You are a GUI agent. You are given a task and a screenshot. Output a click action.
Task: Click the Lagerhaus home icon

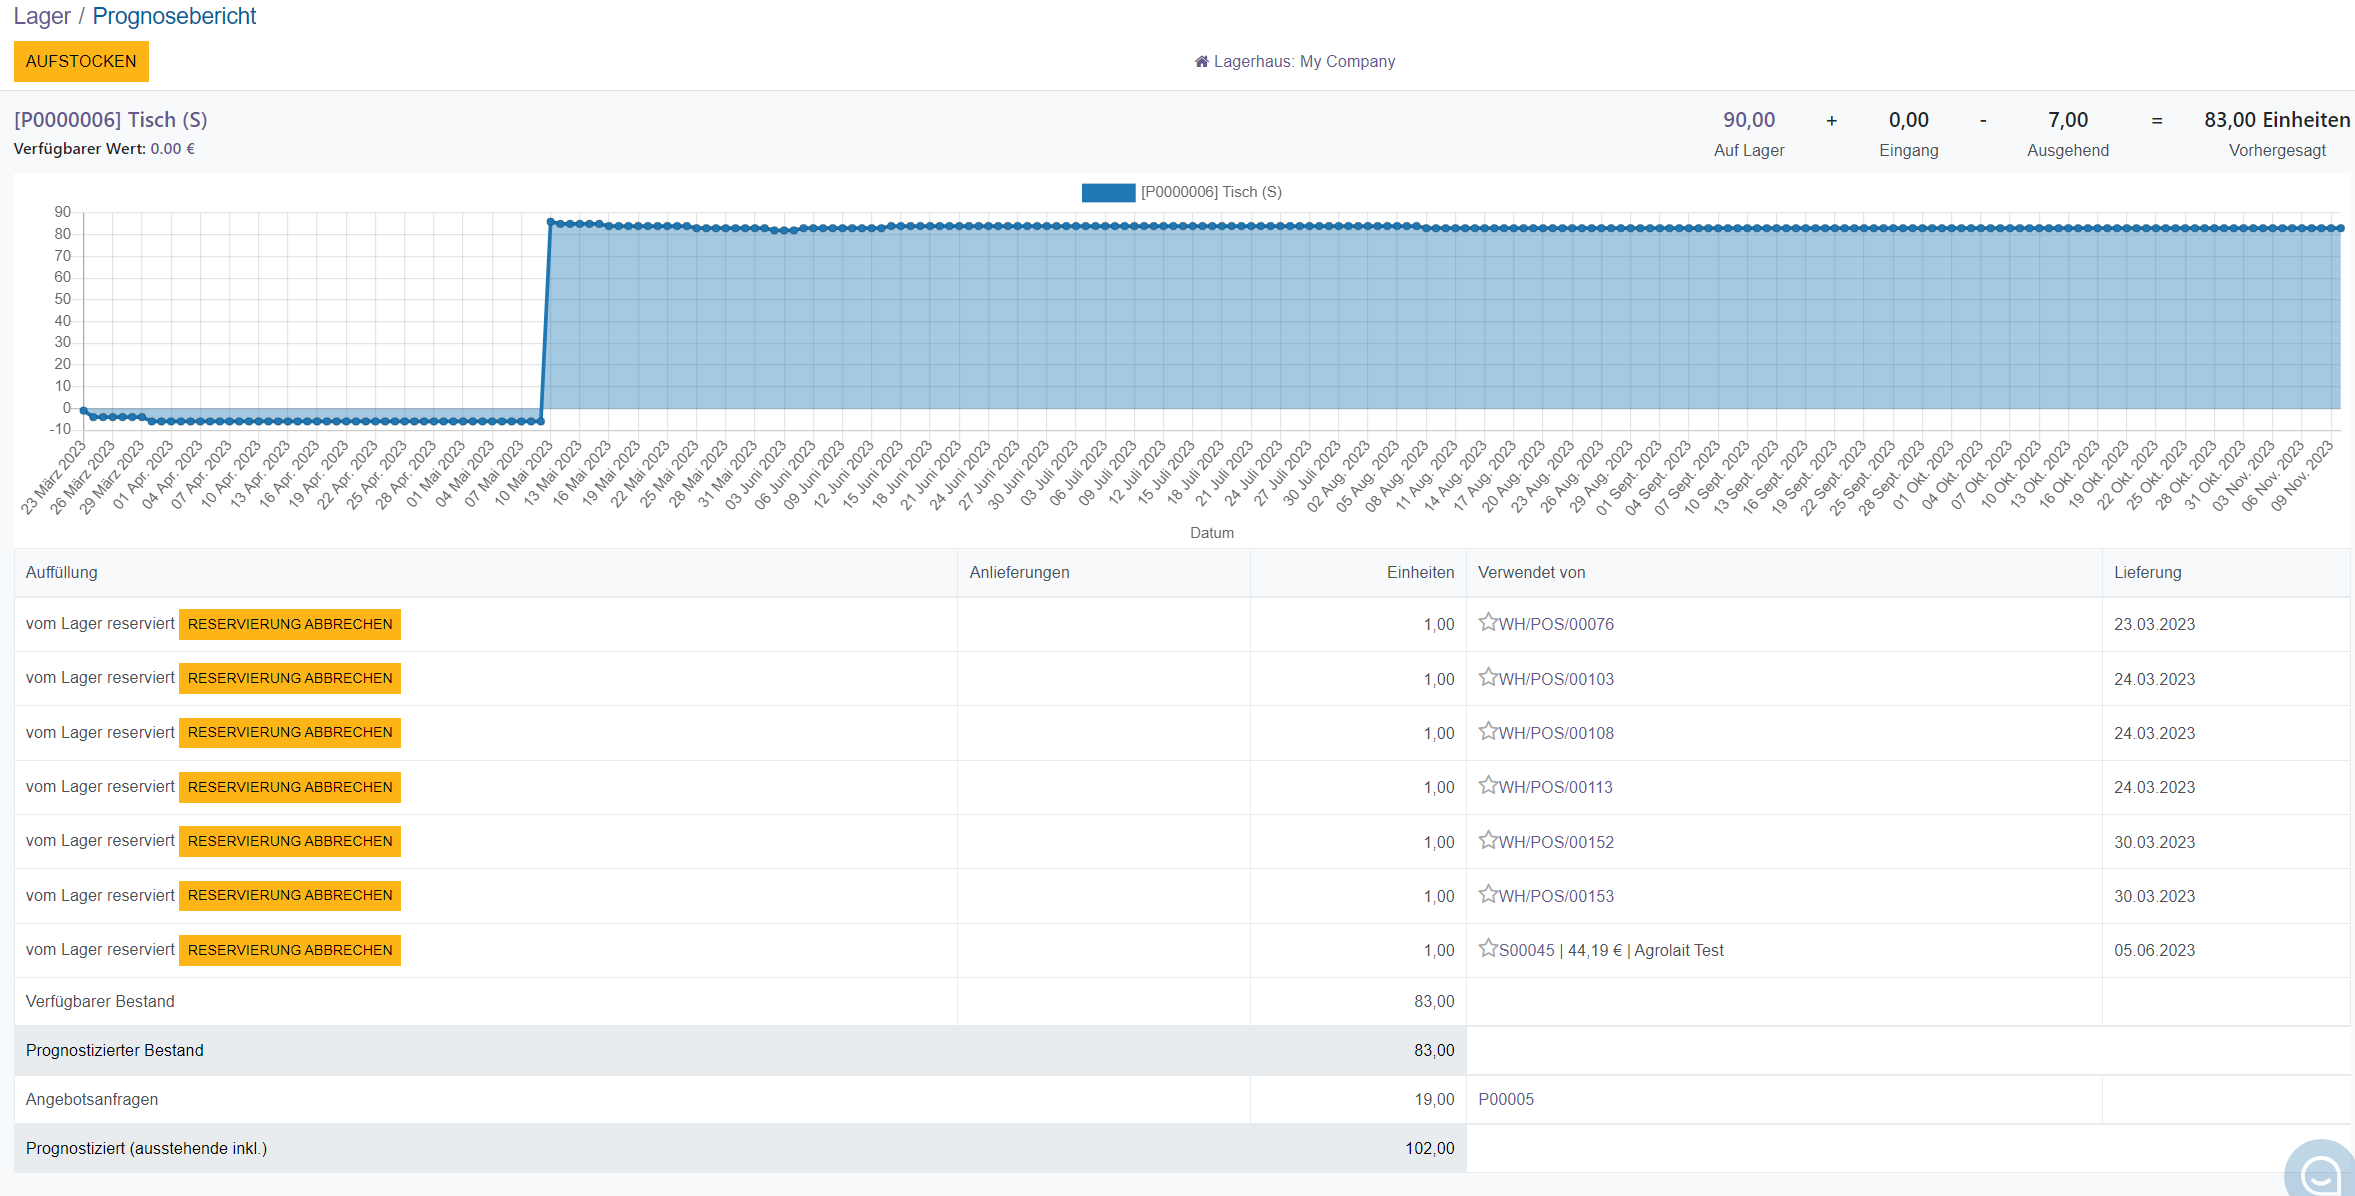pos(1201,62)
